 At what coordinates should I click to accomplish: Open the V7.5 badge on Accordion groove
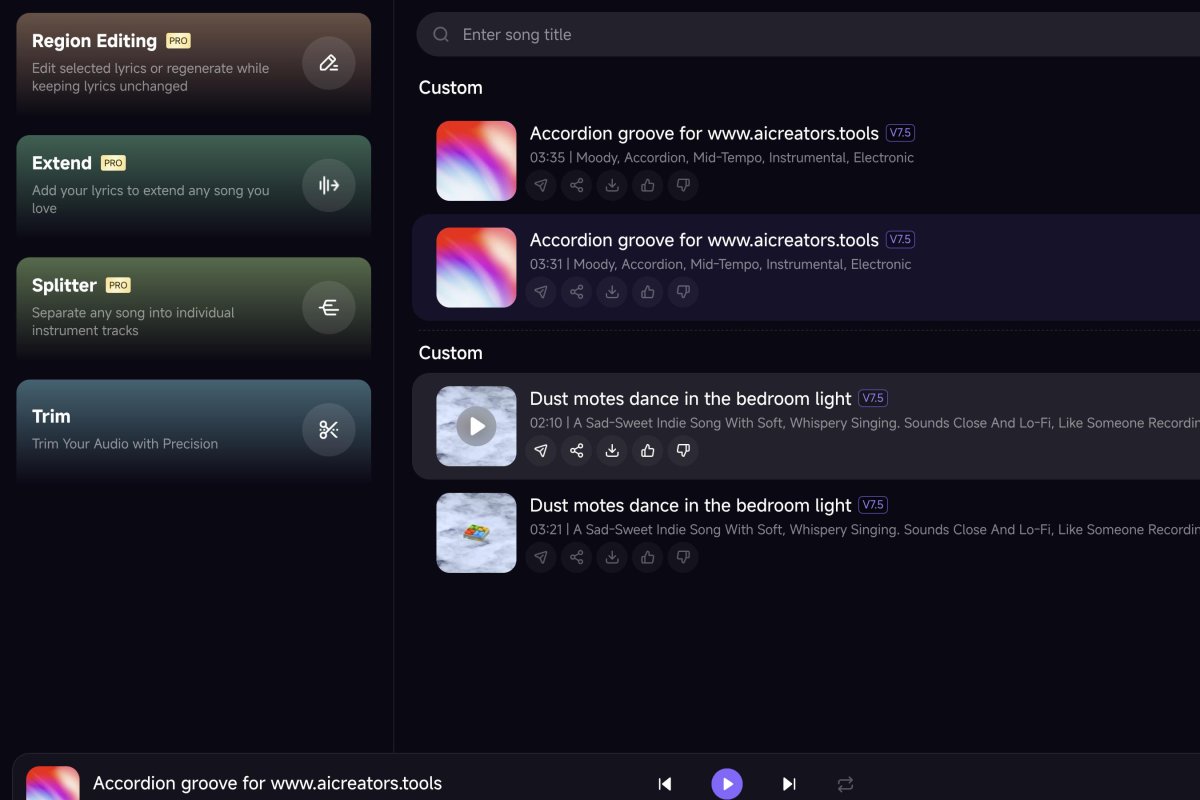(899, 132)
